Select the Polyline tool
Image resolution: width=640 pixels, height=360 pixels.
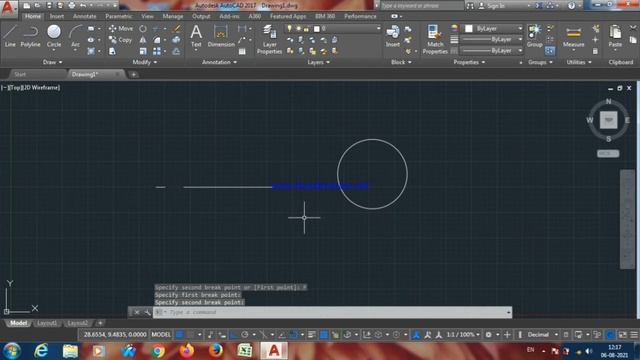point(30,36)
